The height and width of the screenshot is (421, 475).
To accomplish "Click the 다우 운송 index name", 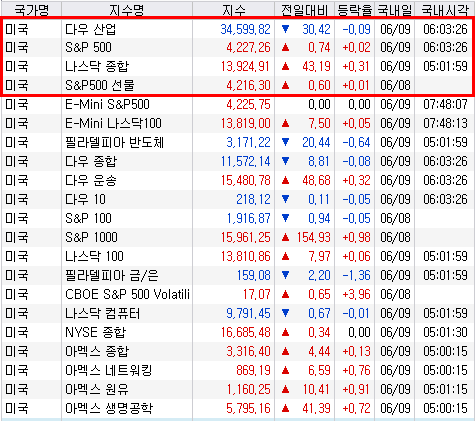I will pyautogui.click(x=91, y=180).
